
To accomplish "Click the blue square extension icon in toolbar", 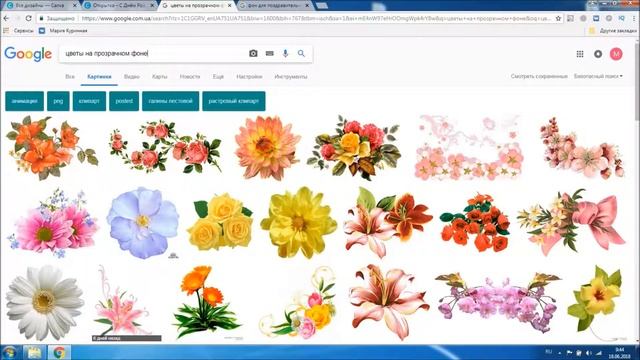I will 596,18.
